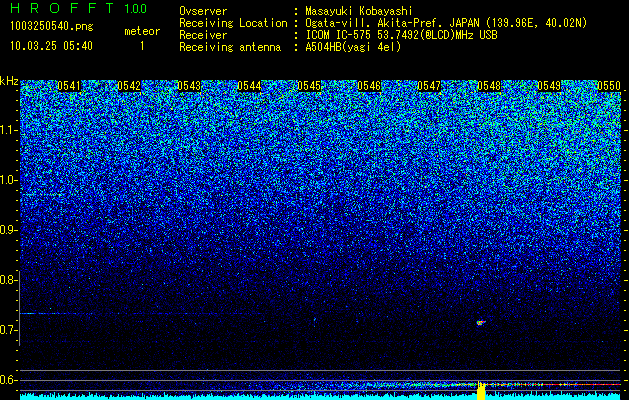Click the 1.1 kHz axis label

point(9,130)
